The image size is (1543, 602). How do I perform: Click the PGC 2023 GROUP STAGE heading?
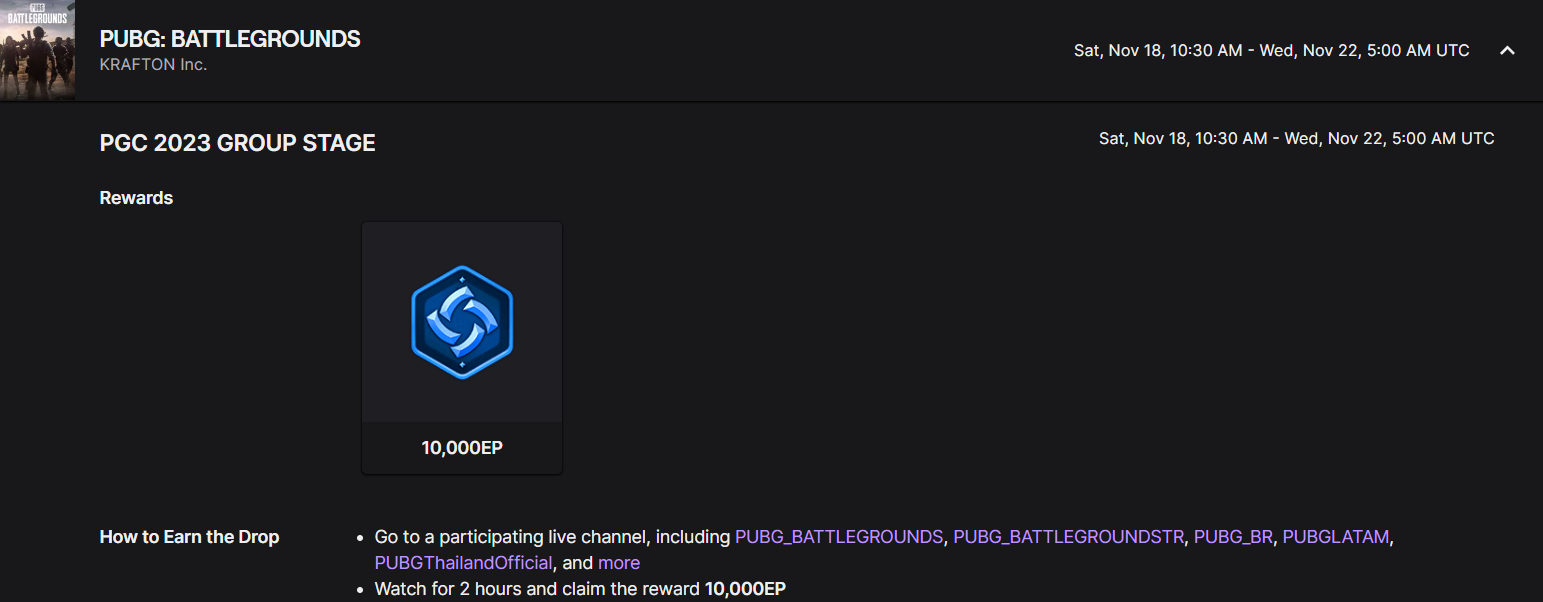coord(238,143)
